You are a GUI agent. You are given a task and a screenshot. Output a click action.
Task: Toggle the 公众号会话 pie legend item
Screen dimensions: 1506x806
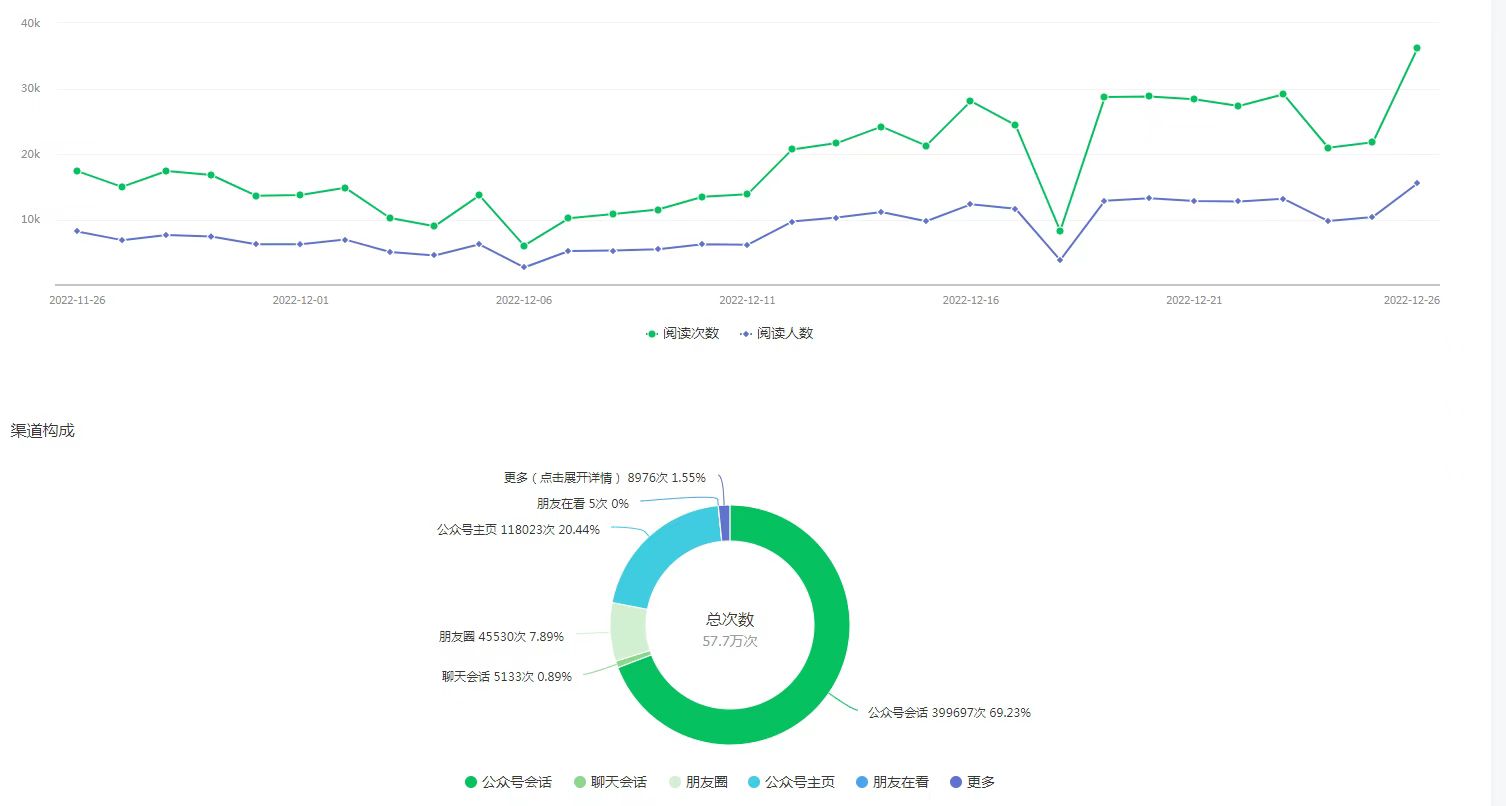click(x=508, y=782)
